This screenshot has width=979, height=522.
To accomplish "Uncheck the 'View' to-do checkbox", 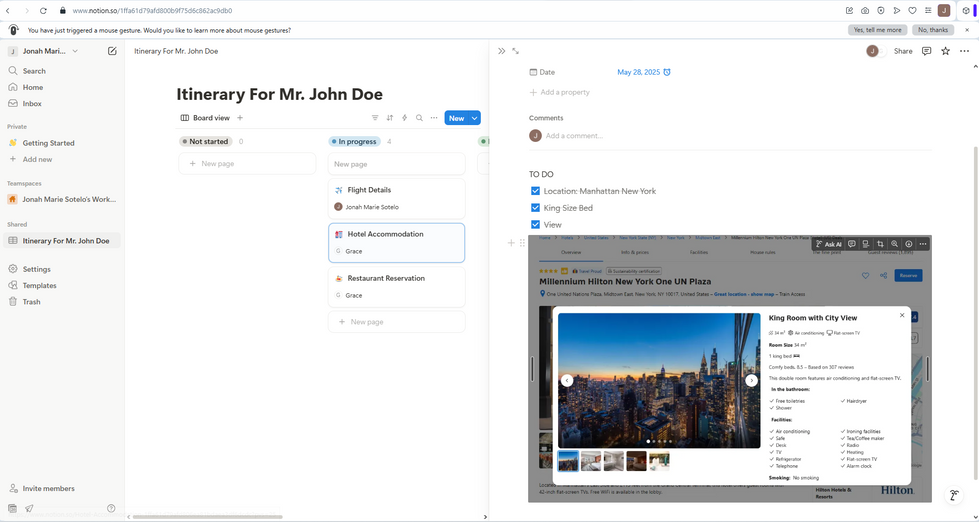I will pos(535,225).
